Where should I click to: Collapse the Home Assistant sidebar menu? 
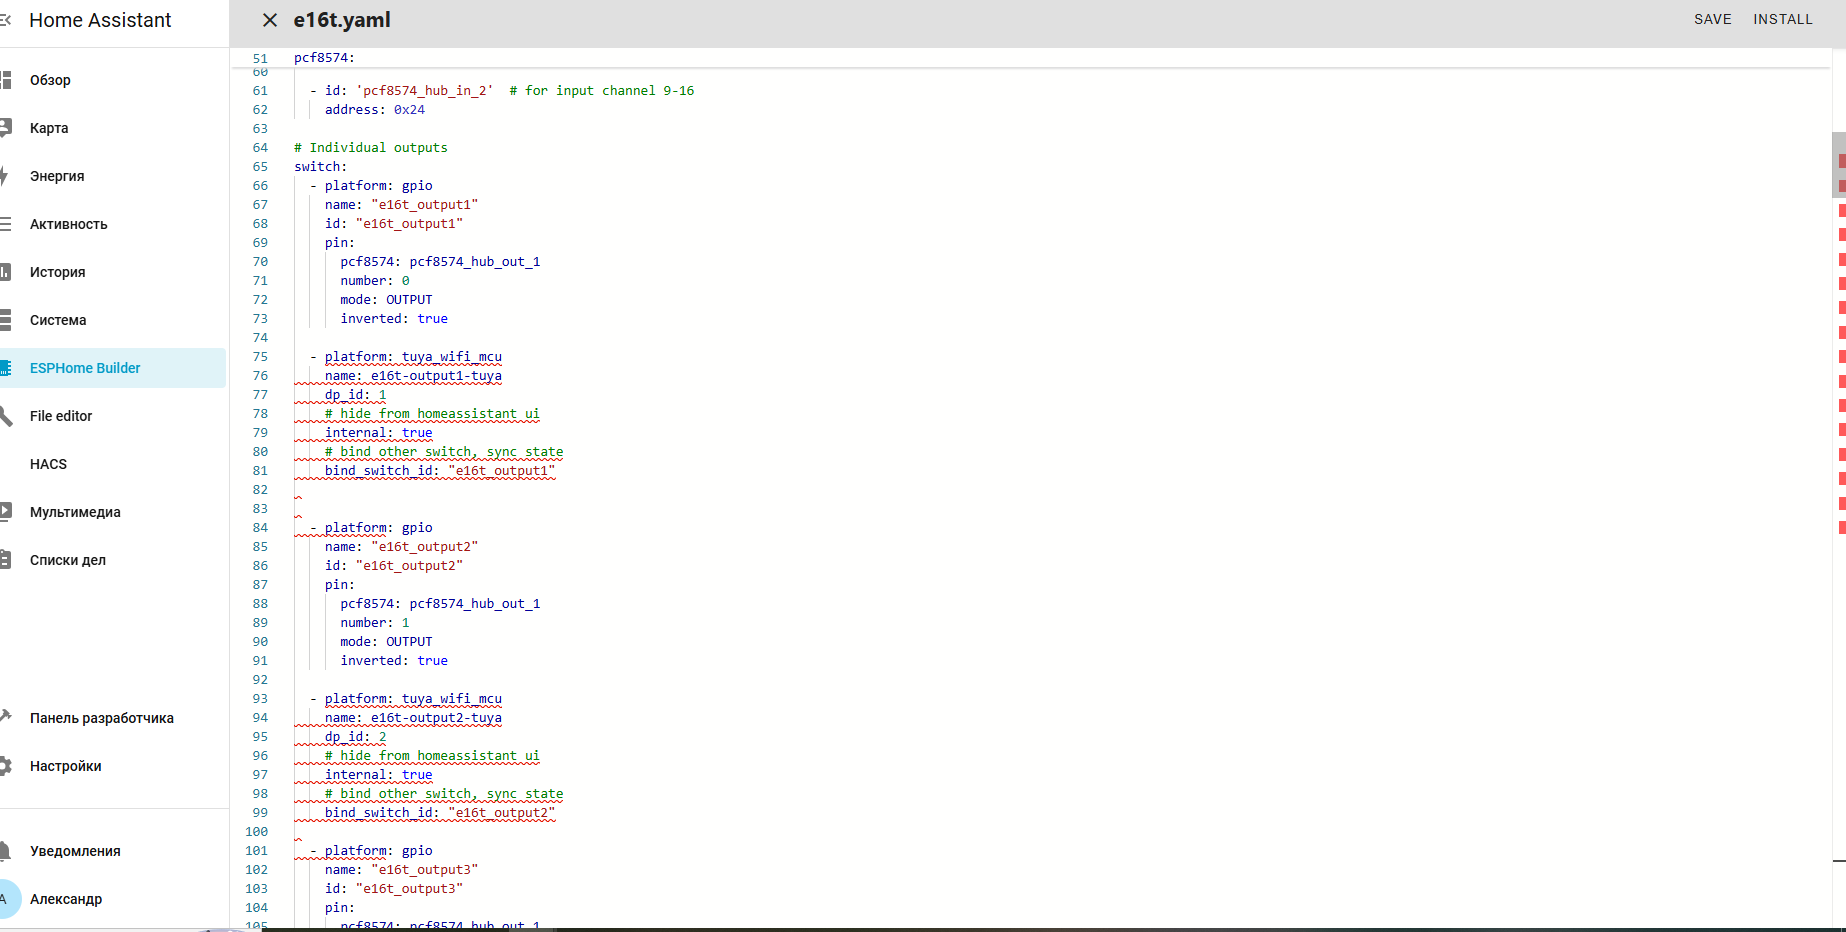[x=6, y=20]
